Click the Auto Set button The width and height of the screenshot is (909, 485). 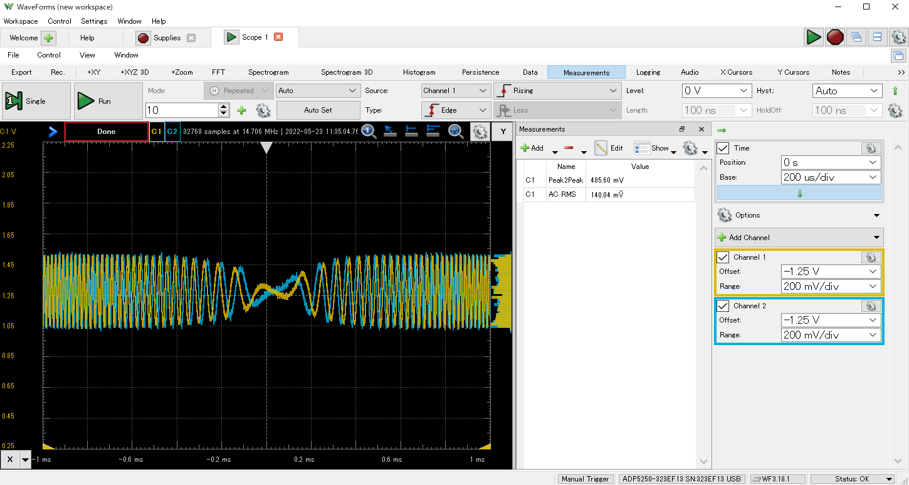tap(317, 110)
